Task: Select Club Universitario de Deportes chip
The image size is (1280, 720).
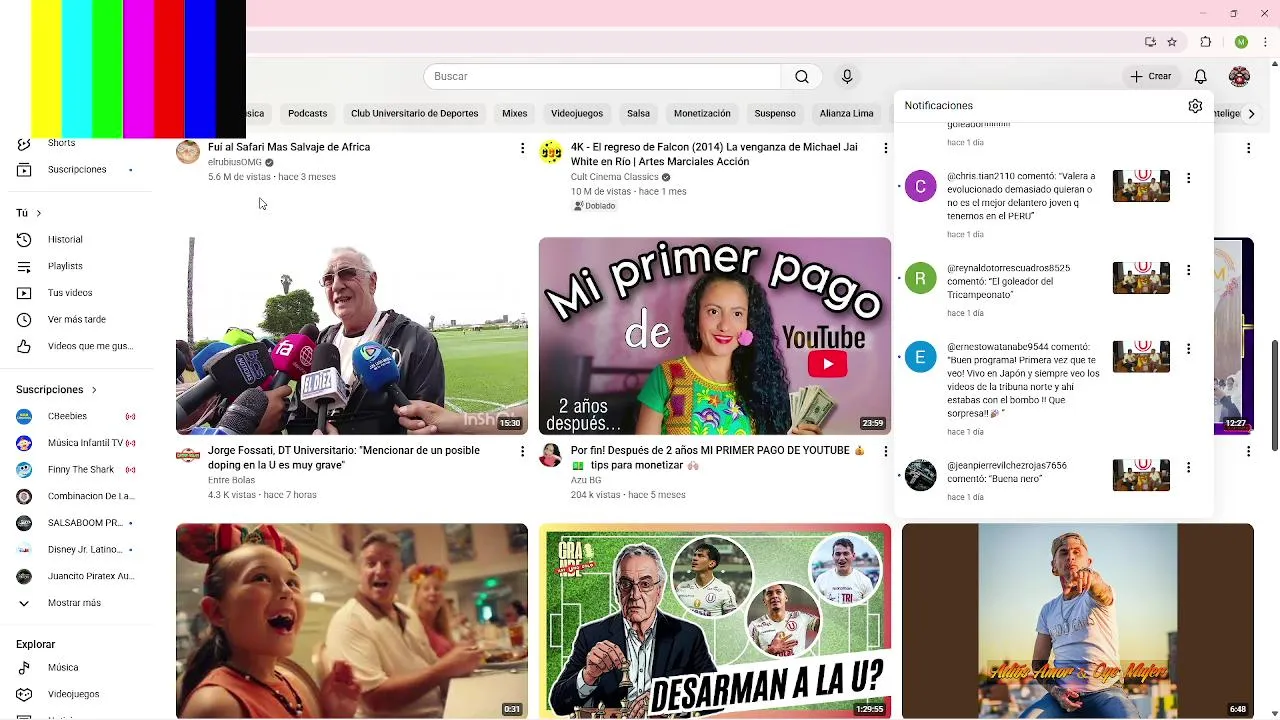Action: (414, 114)
